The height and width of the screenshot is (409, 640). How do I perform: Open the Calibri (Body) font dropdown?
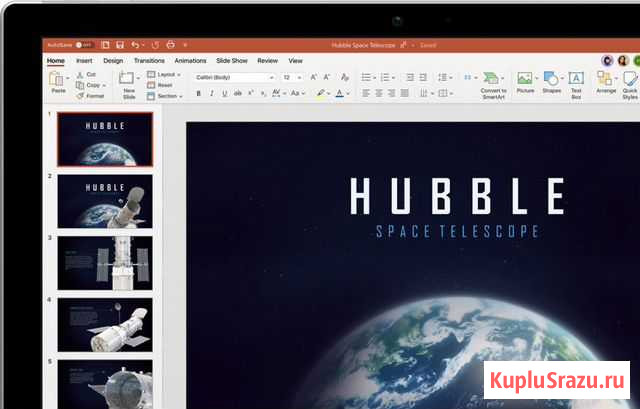pyautogui.click(x=234, y=77)
